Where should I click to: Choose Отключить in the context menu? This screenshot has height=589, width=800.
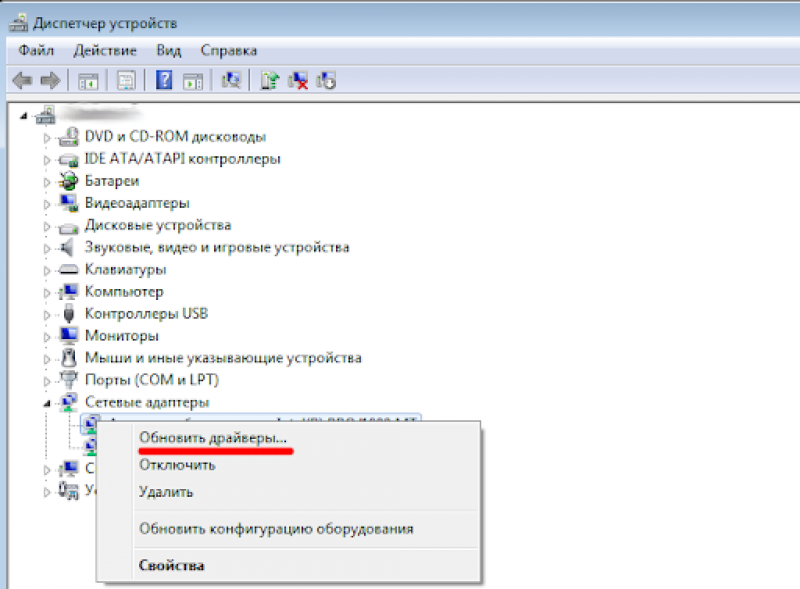[x=177, y=465]
